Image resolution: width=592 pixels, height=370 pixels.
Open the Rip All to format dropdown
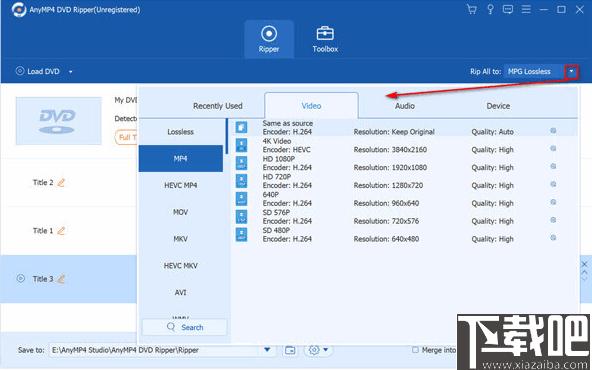point(571,71)
